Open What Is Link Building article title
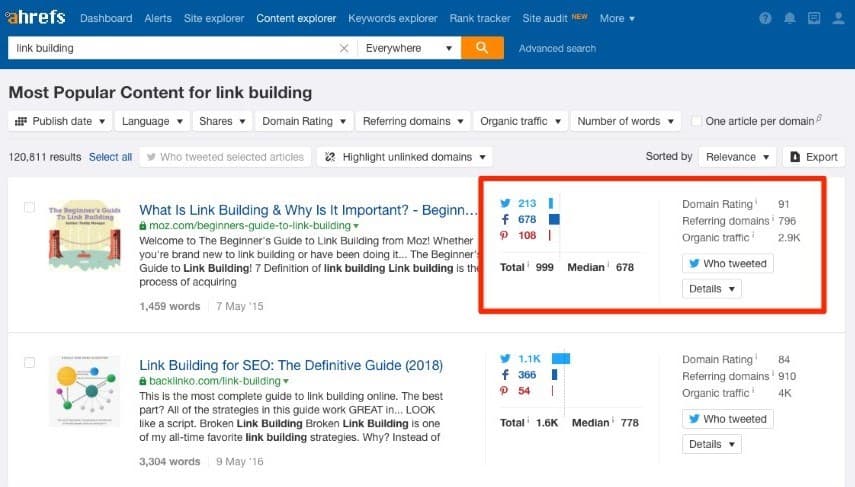Viewport: 855px width, 487px height. 308,210
